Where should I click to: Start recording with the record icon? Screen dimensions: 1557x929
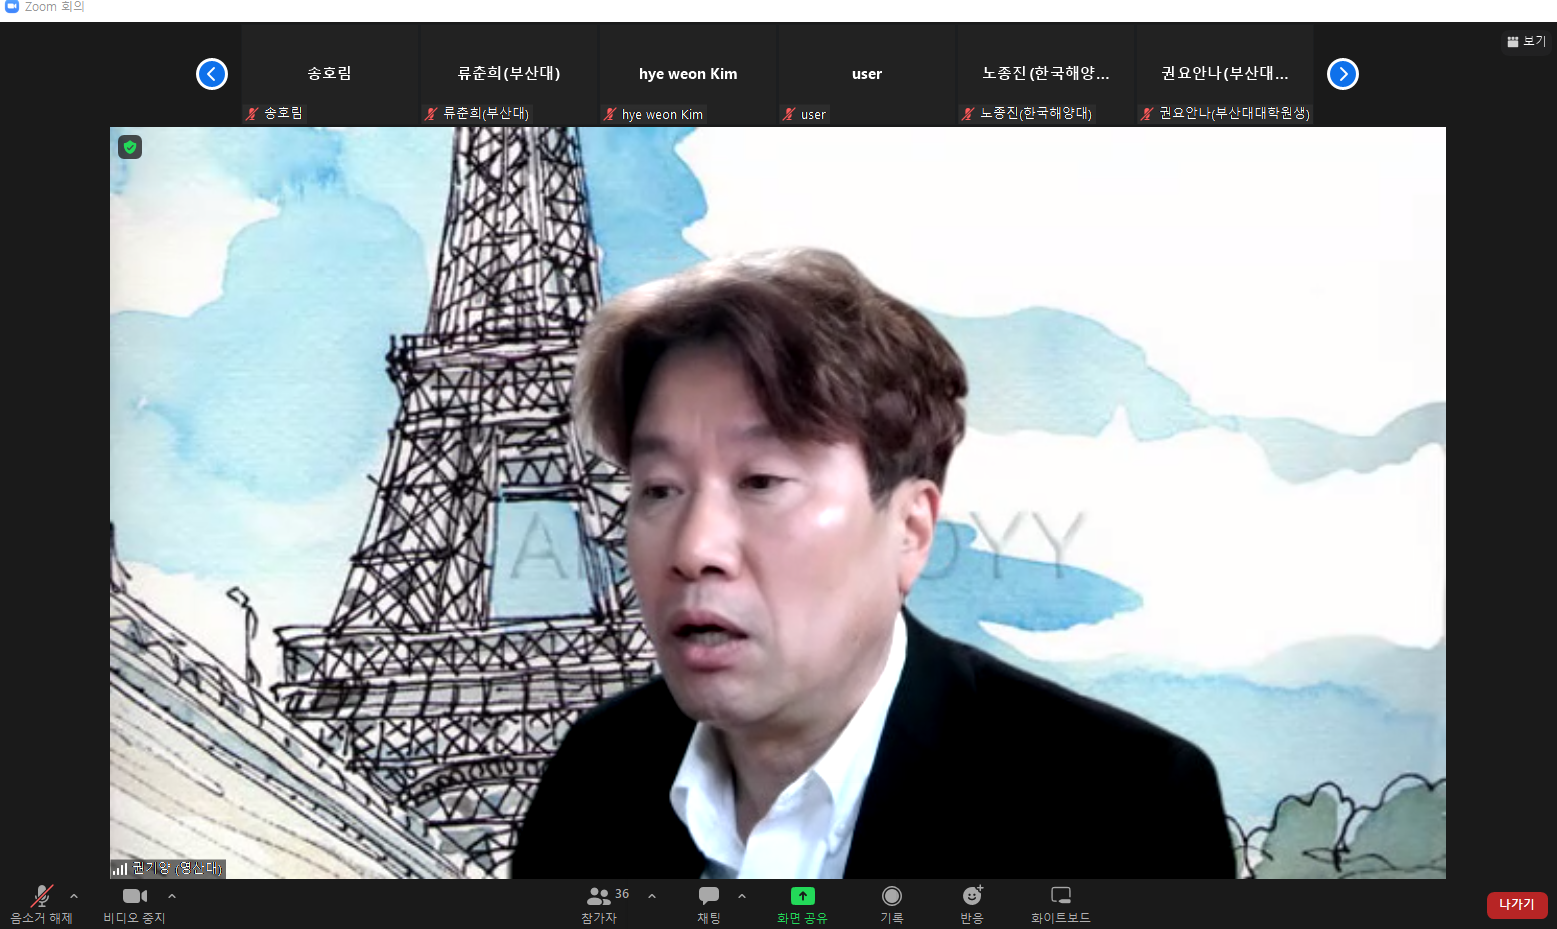891,896
